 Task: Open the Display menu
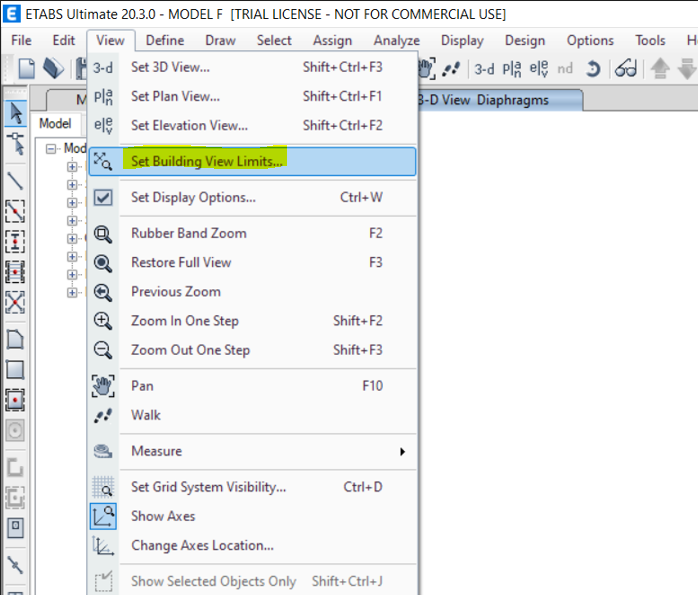(x=462, y=40)
